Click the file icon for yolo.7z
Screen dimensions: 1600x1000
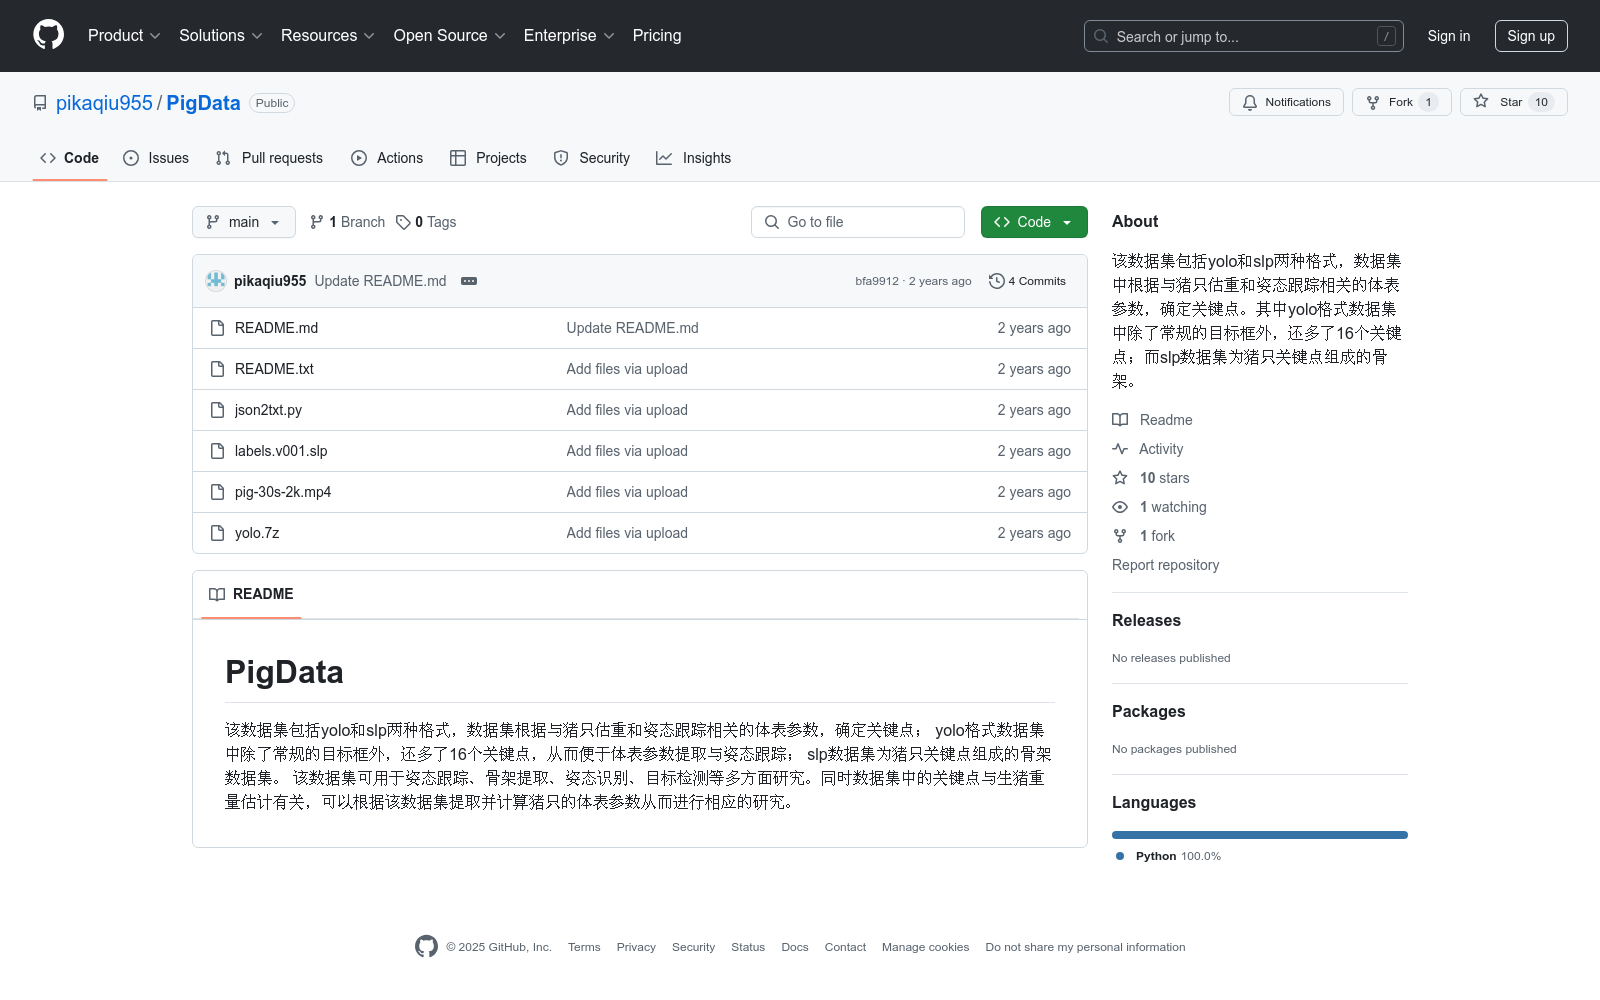pos(217,533)
